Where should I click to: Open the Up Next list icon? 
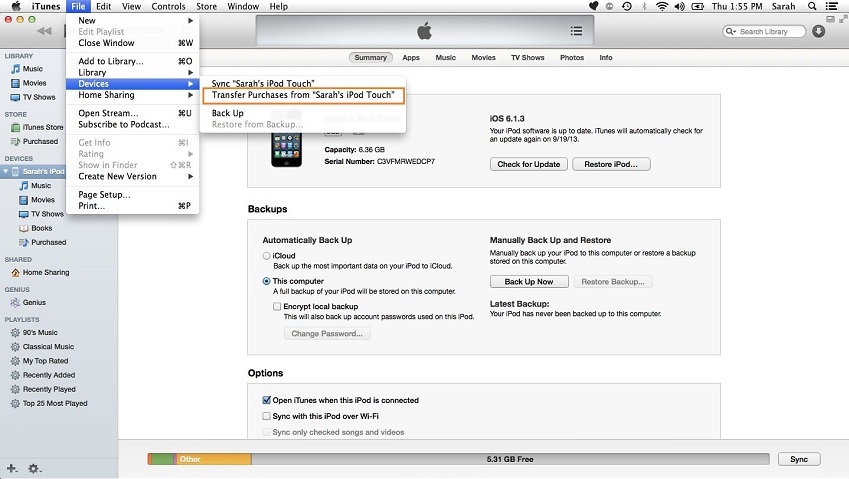pos(575,31)
